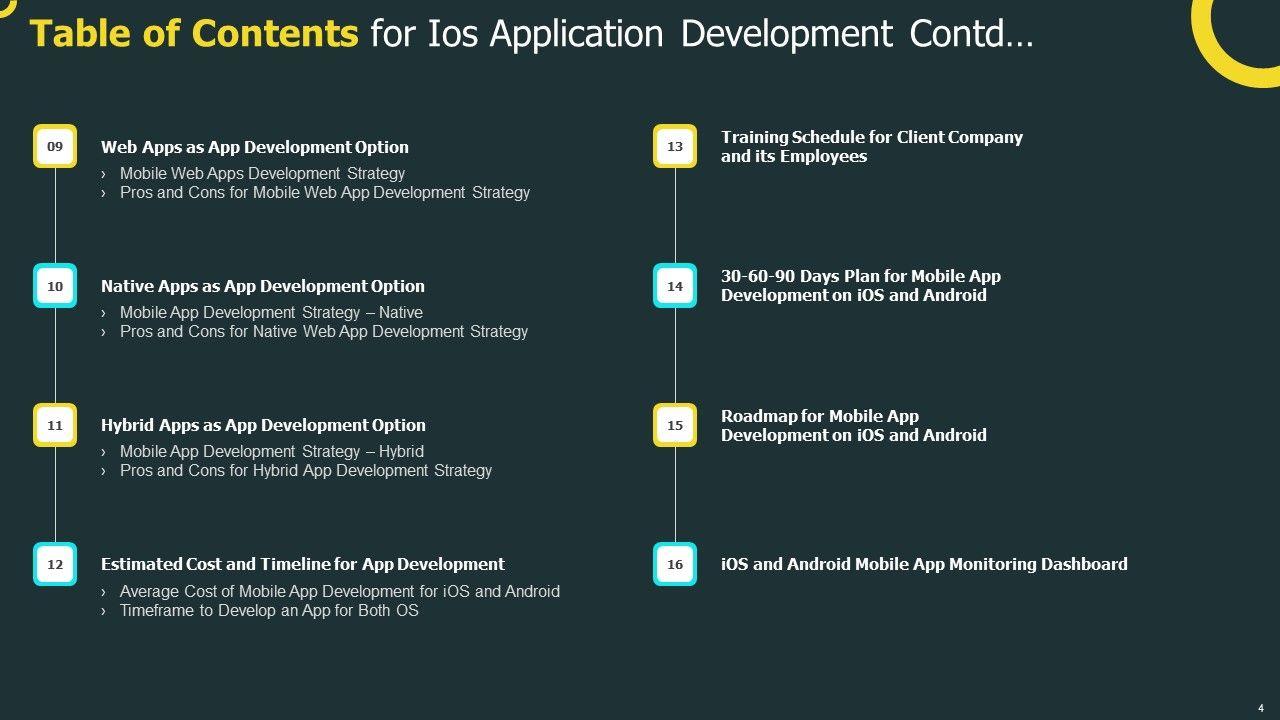Click 'Average Cost of Mobile App Development' bullet
The width and height of the screenshot is (1280, 720).
tap(340, 591)
